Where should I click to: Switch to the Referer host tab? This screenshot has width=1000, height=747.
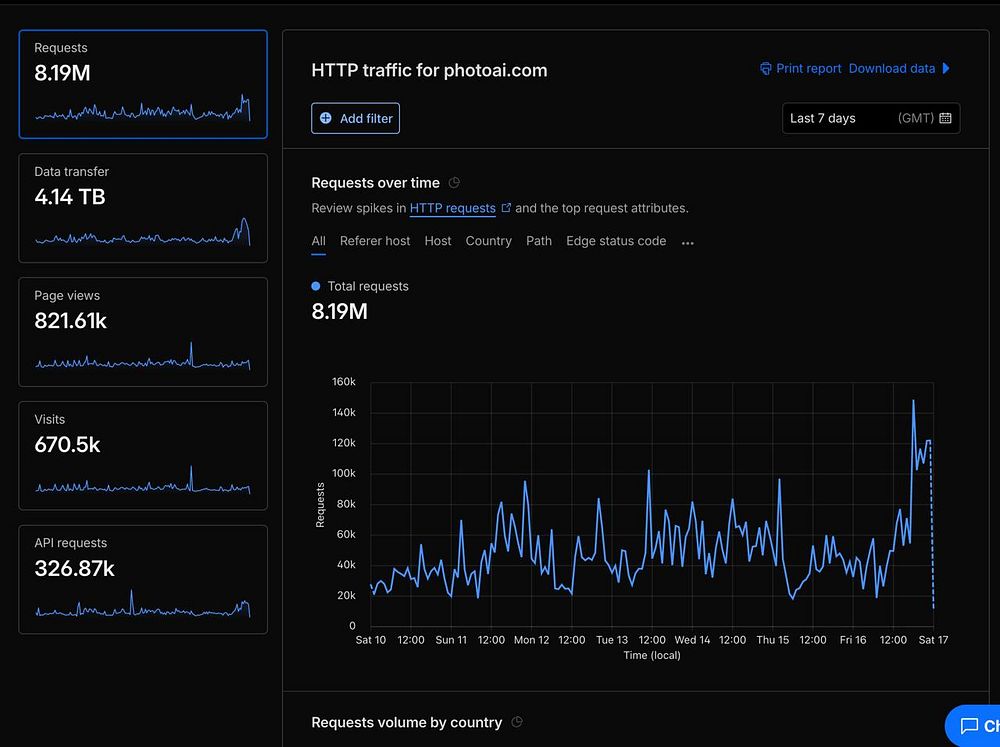click(x=375, y=241)
